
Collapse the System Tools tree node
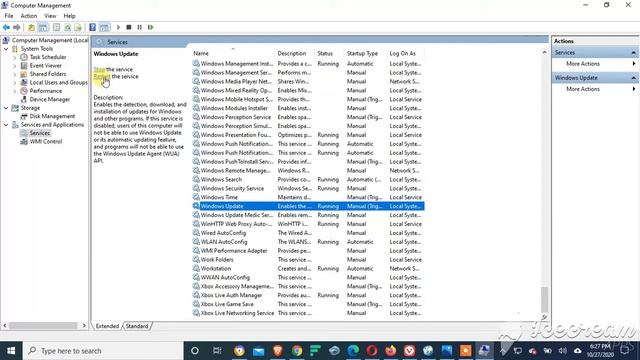coord(6,49)
